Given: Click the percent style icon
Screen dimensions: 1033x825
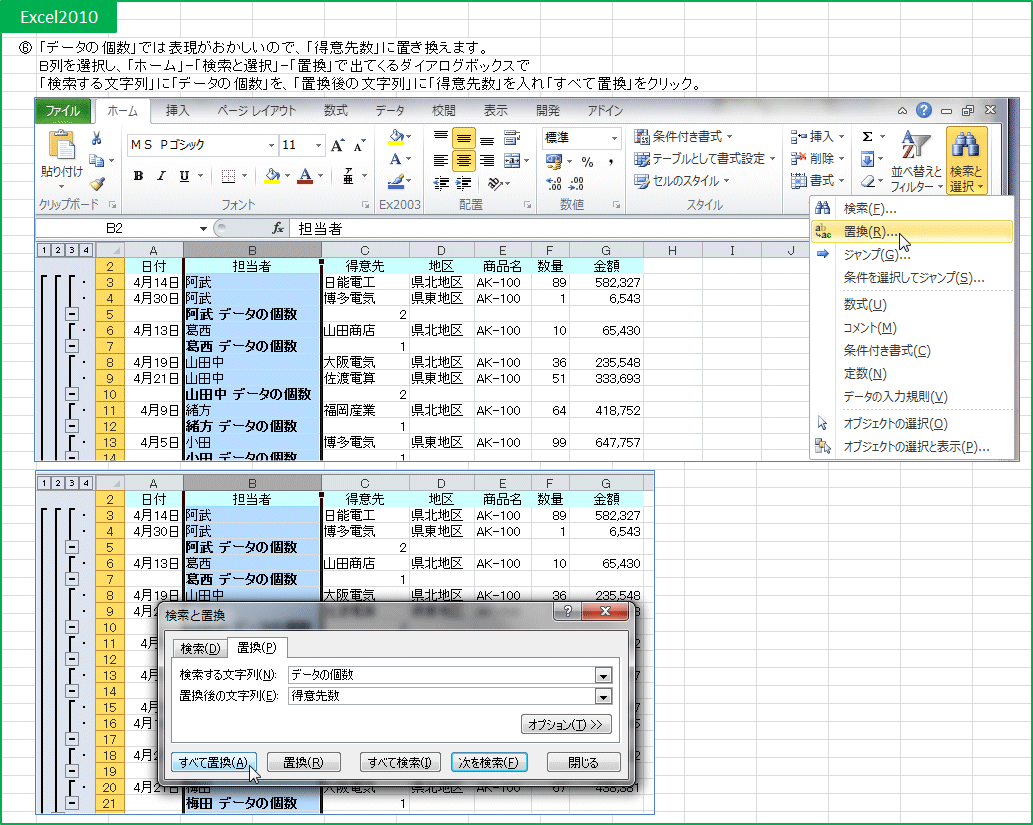Looking at the screenshot, I should pos(587,161).
